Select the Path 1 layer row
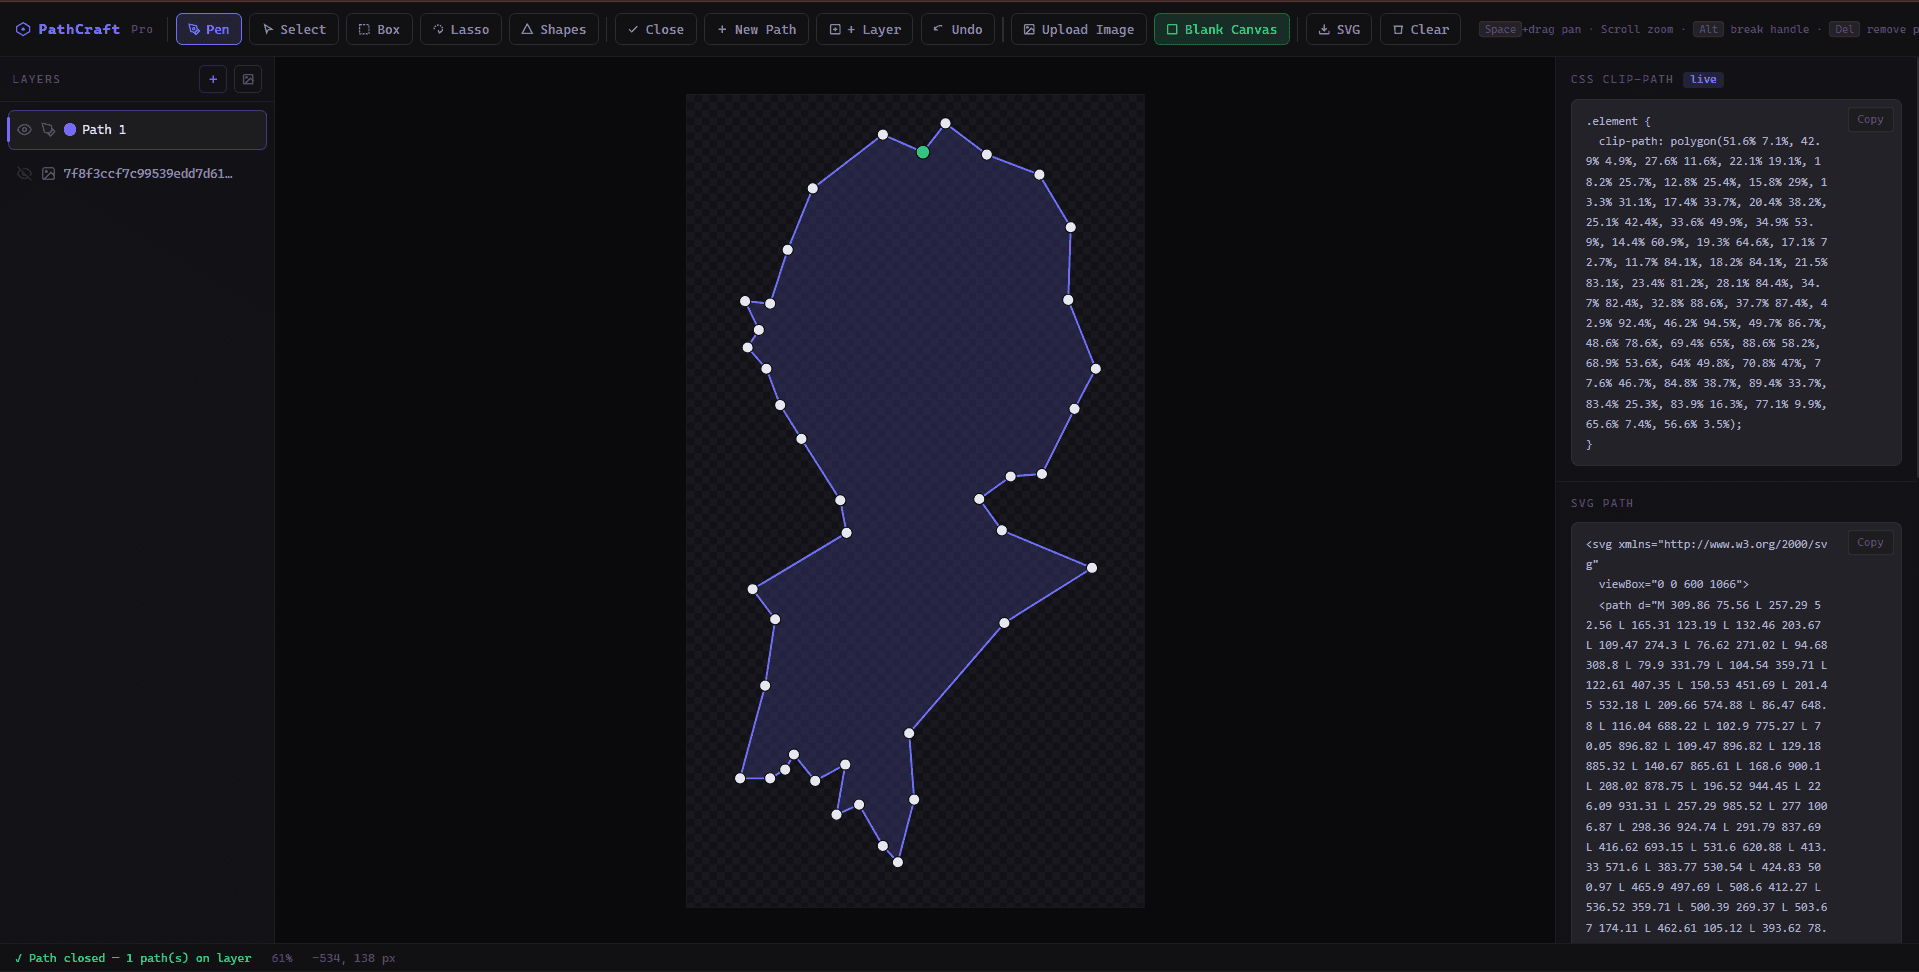Image resolution: width=1919 pixels, height=972 pixels. click(x=137, y=130)
